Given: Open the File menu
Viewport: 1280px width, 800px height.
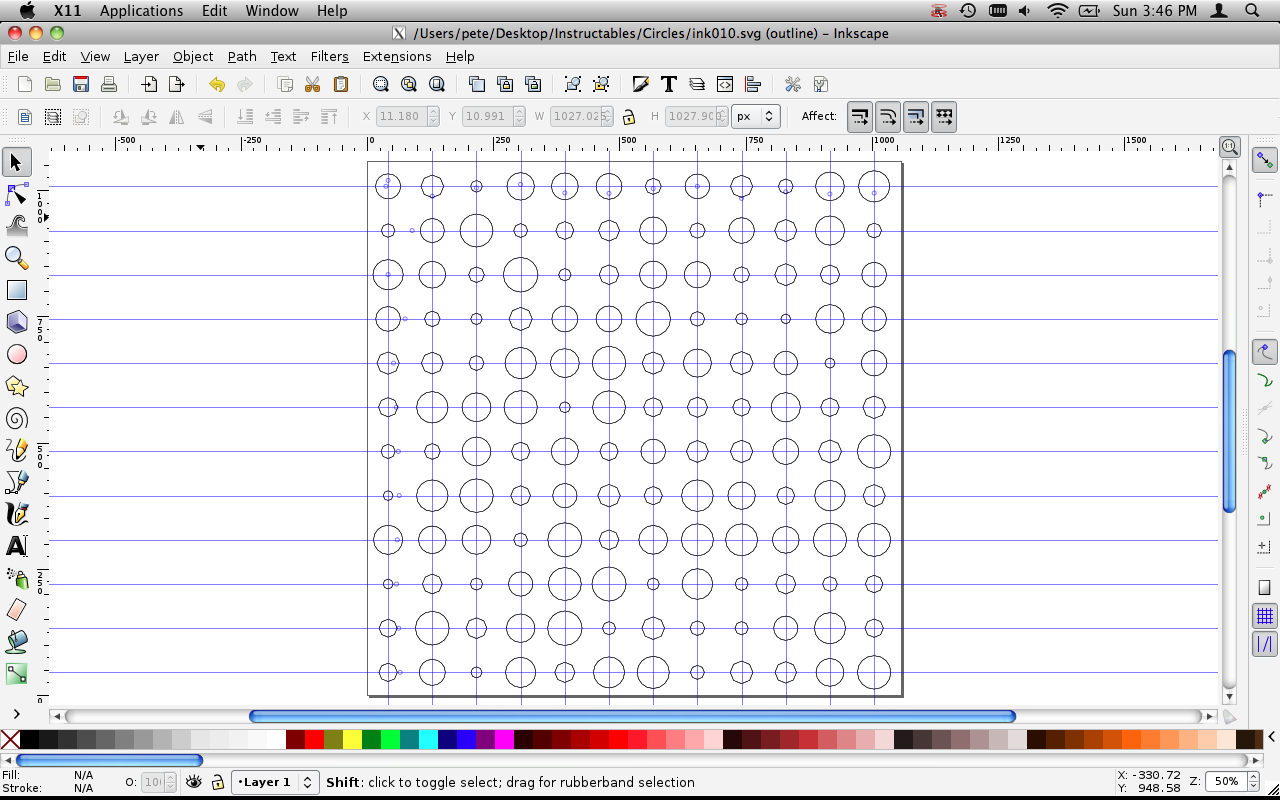Looking at the screenshot, I should (x=18, y=56).
